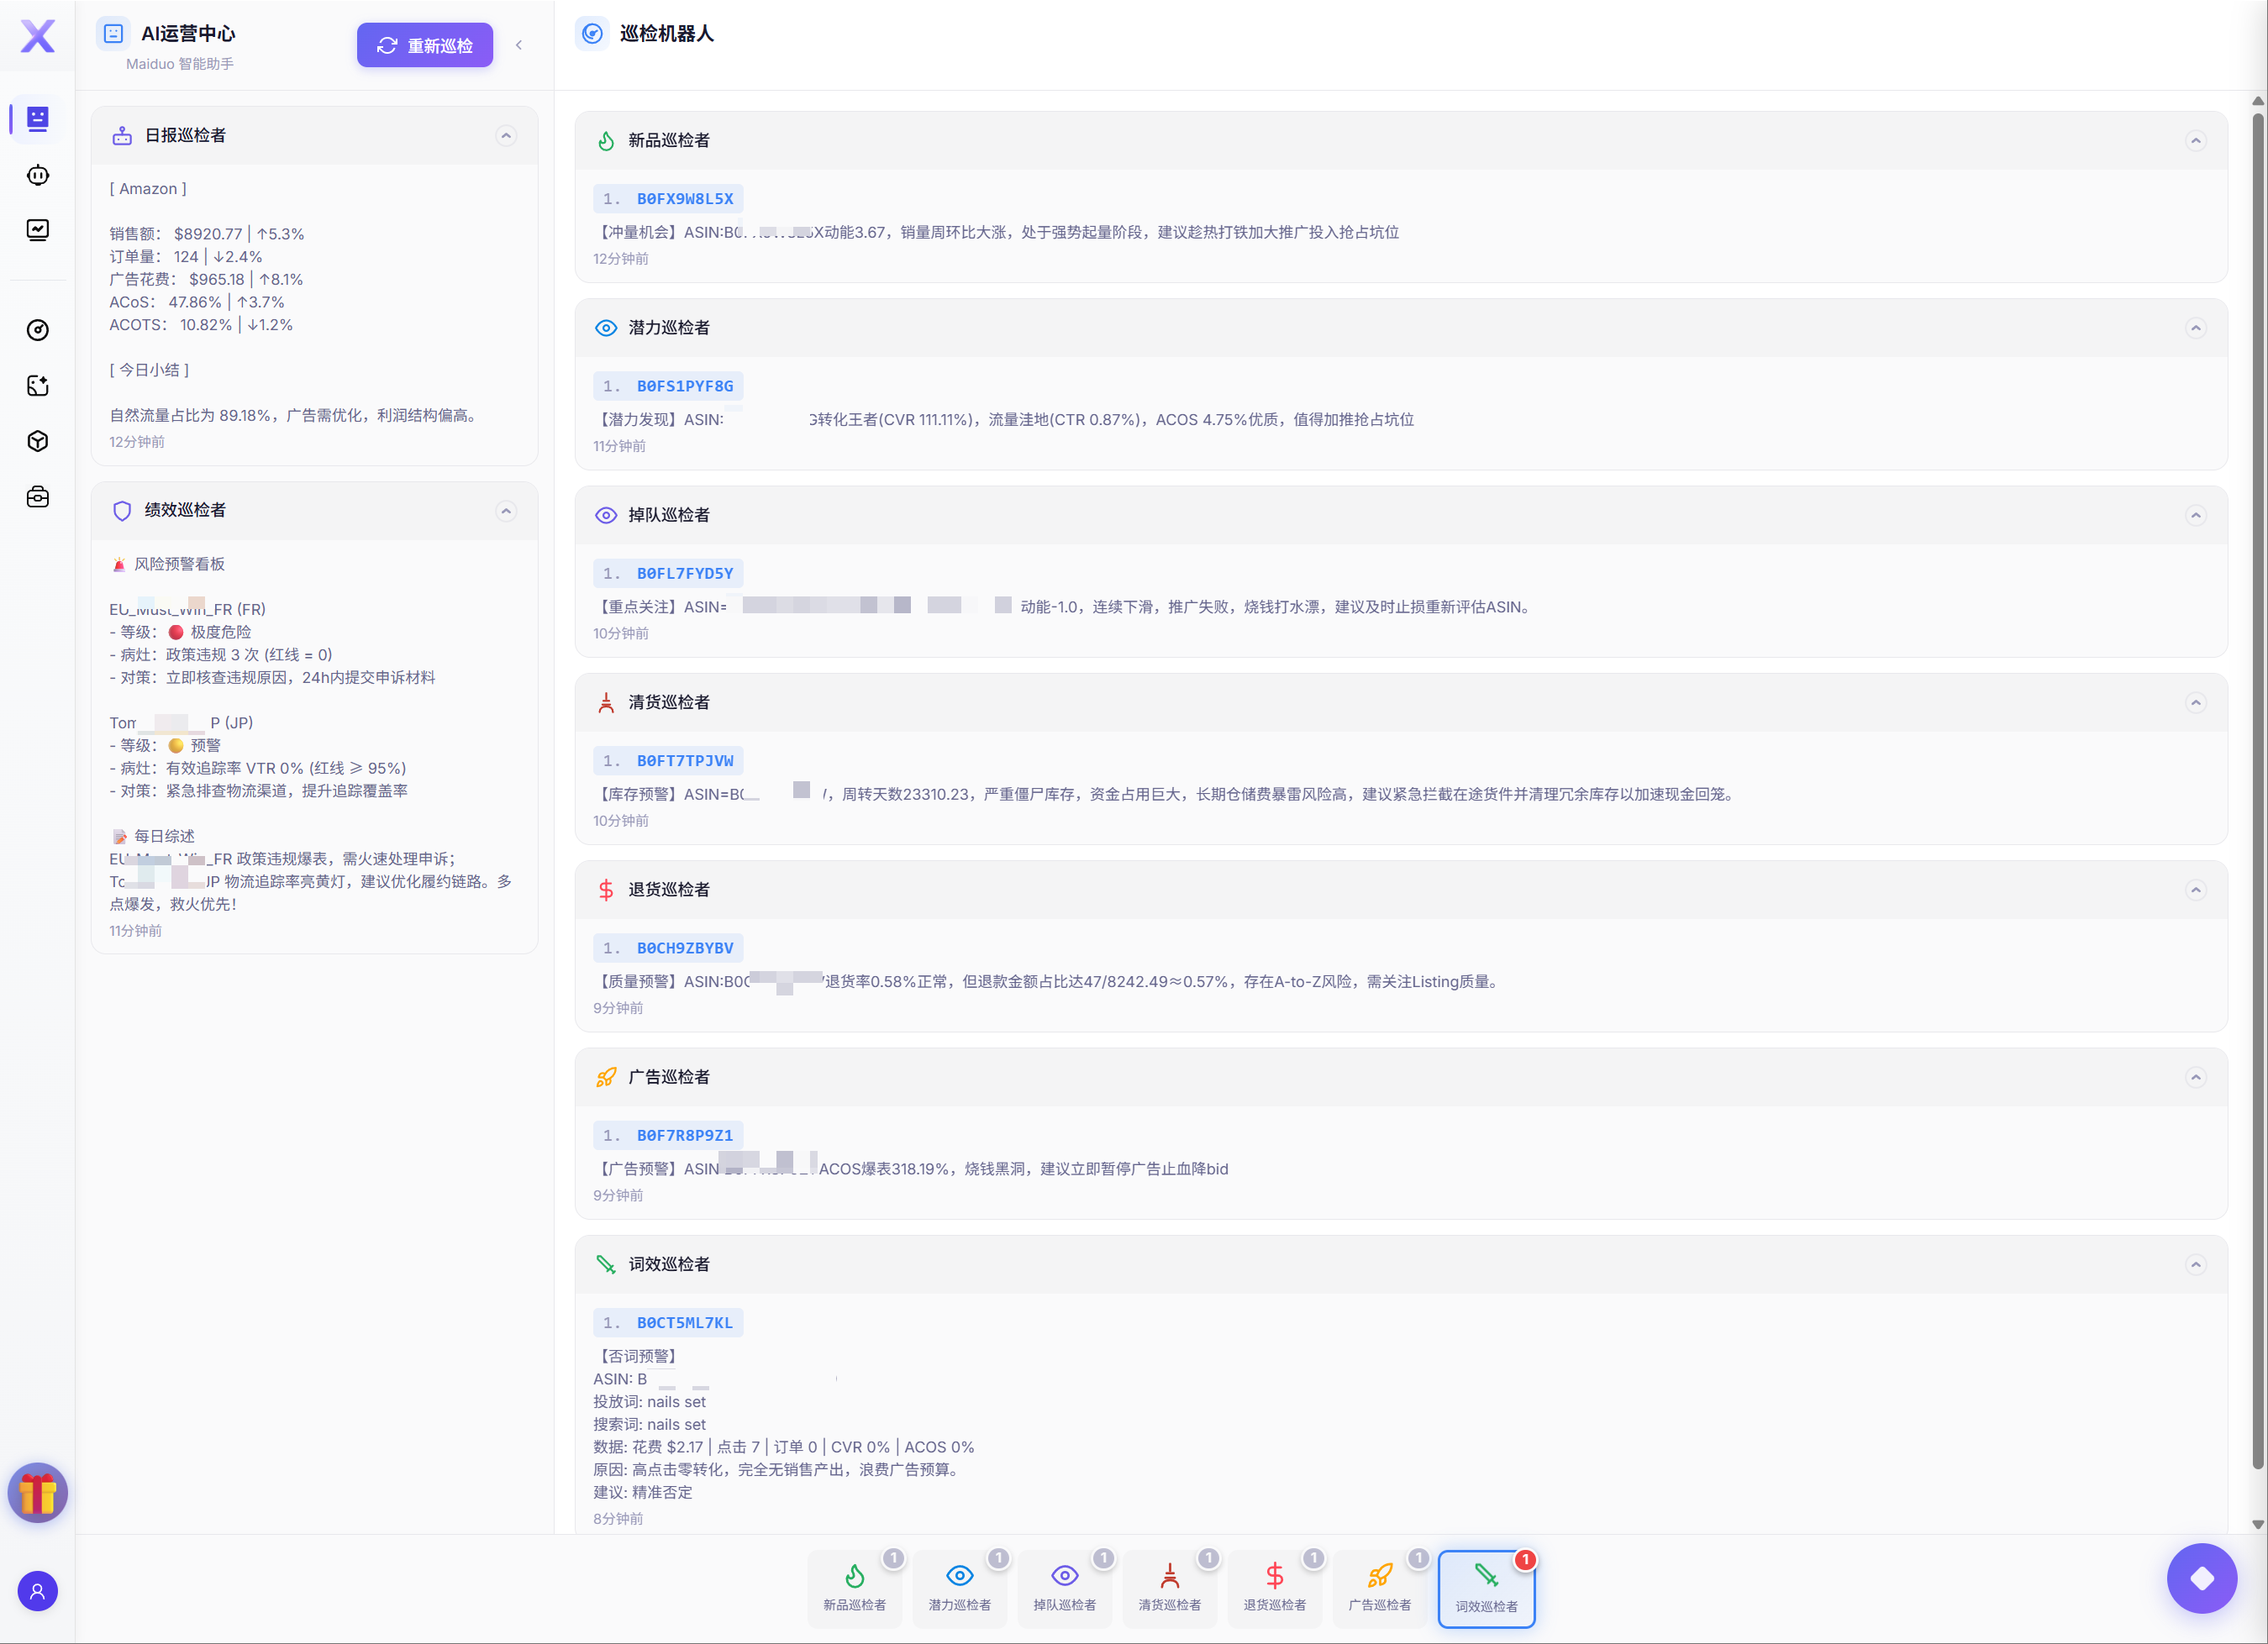
Task: Collapse the AI运营中心 side panel arrow
Action: click(519, 45)
